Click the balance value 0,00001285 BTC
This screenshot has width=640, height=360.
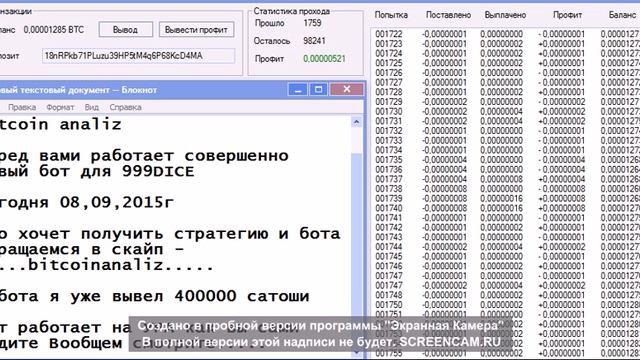click(53, 30)
